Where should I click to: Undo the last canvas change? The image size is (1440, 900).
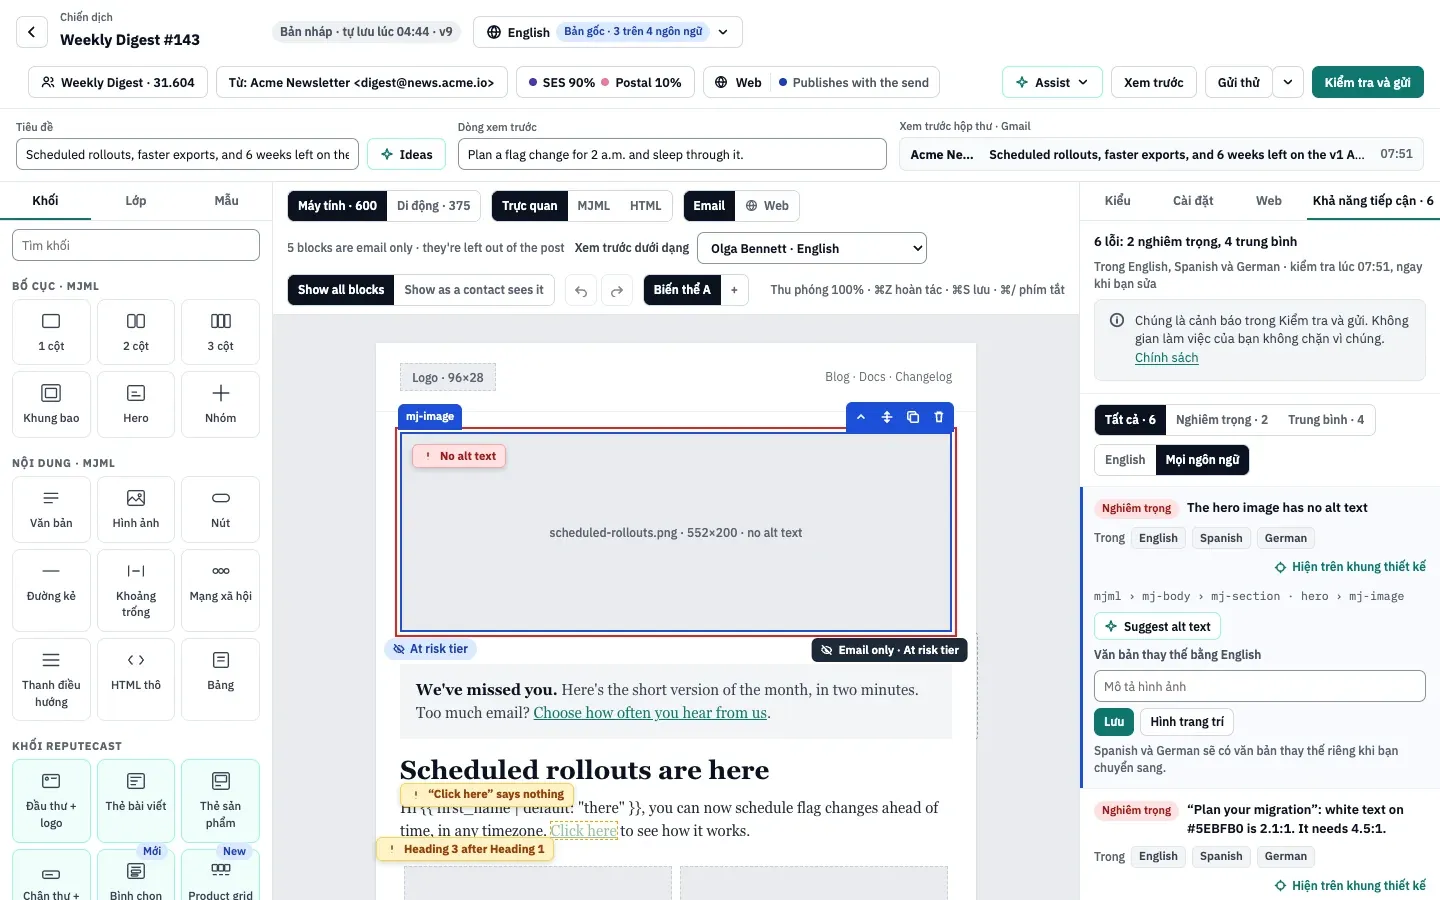click(581, 291)
